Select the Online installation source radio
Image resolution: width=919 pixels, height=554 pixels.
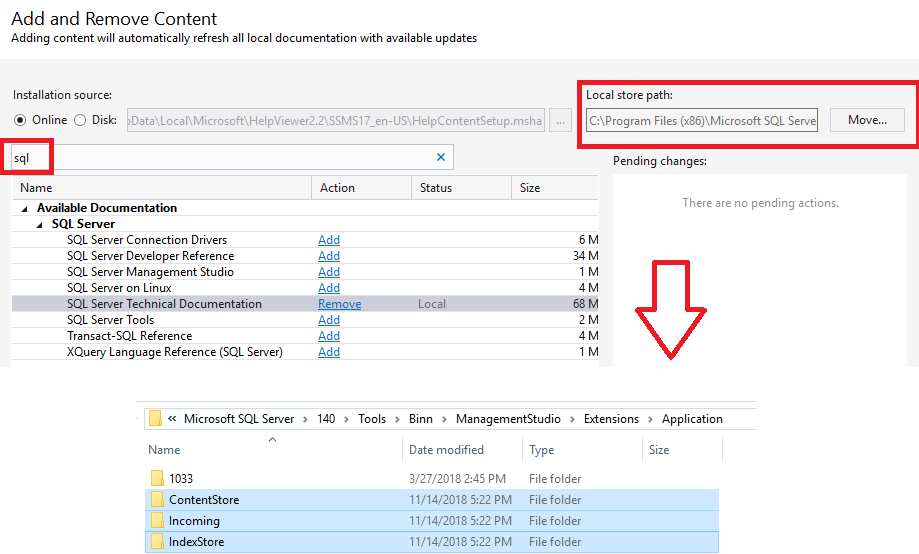coord(21,120)
